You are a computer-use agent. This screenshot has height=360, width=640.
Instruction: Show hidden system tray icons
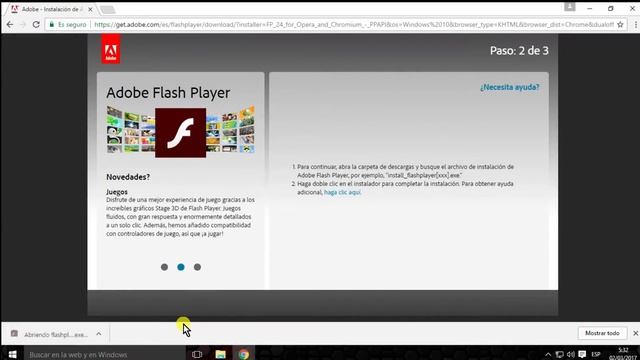tap(548, 354)
